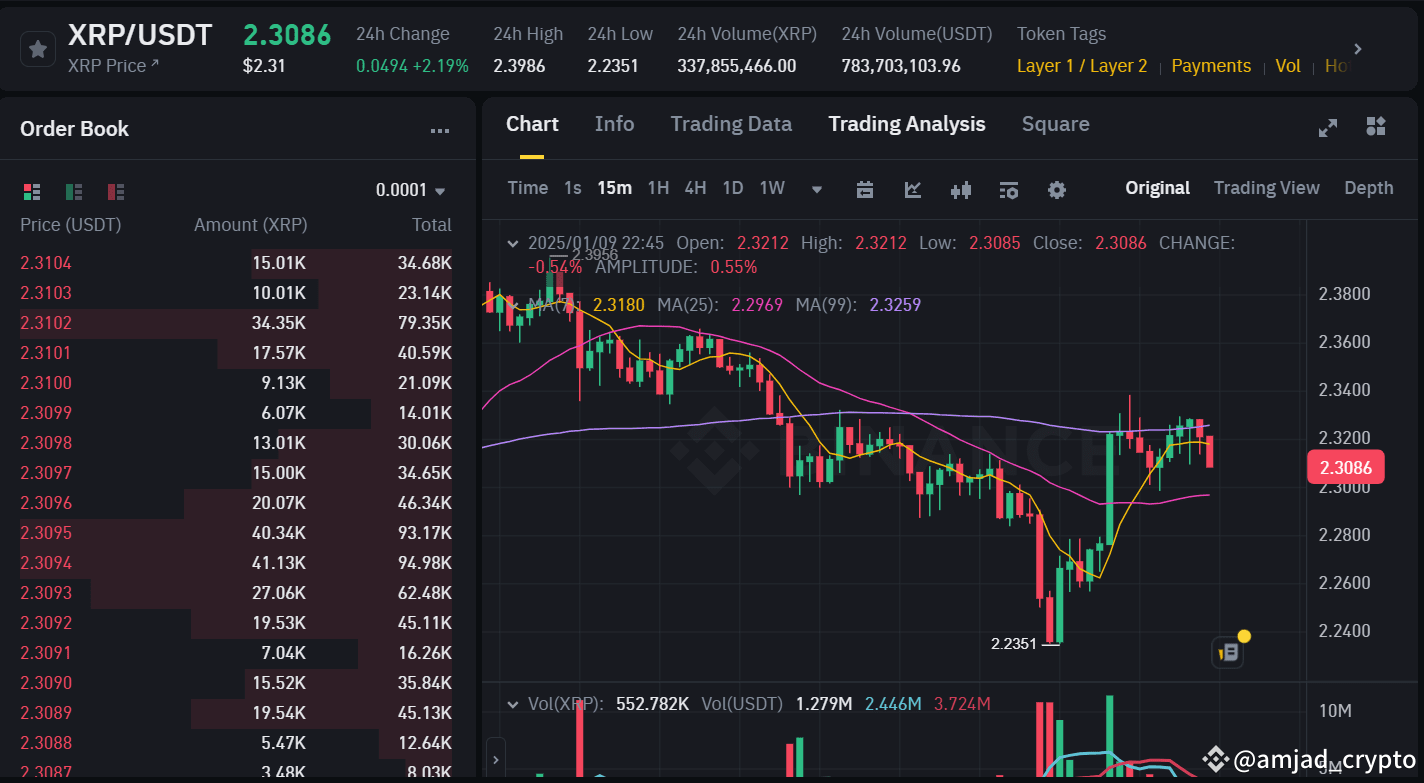
Task: Open the Trading Analysis tab
Action: (x=907, y=124)
